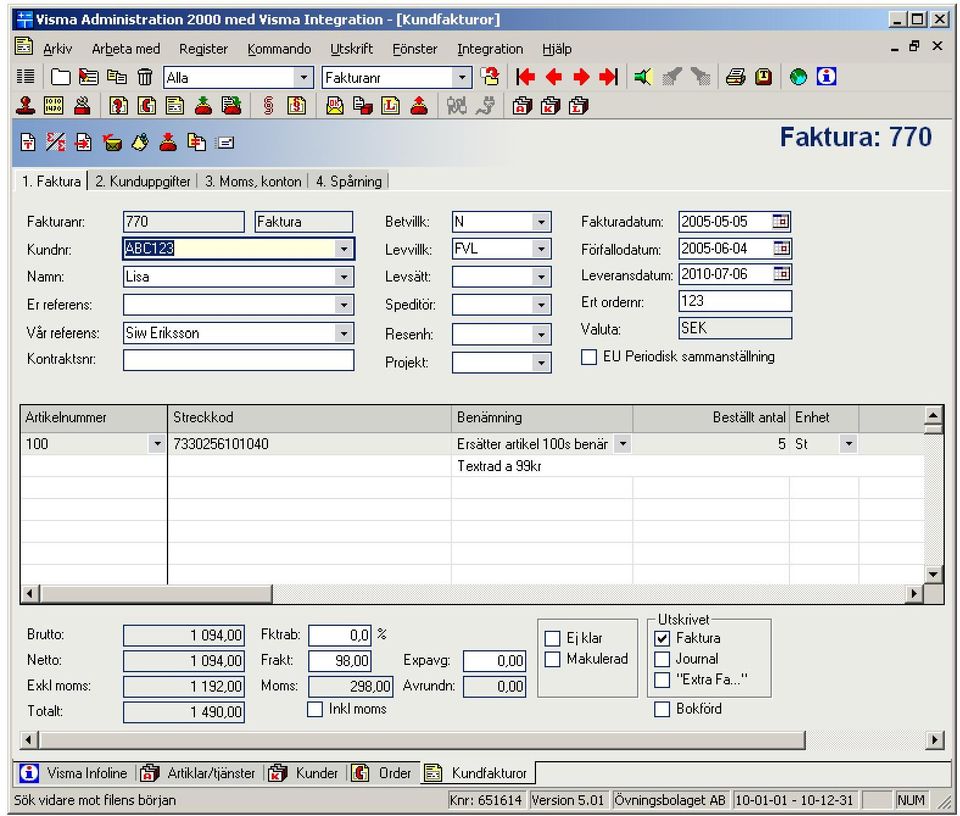Screen dimensions: 960x816
Task: Click the green megaphone icon
Action: (x=643, y=77)
